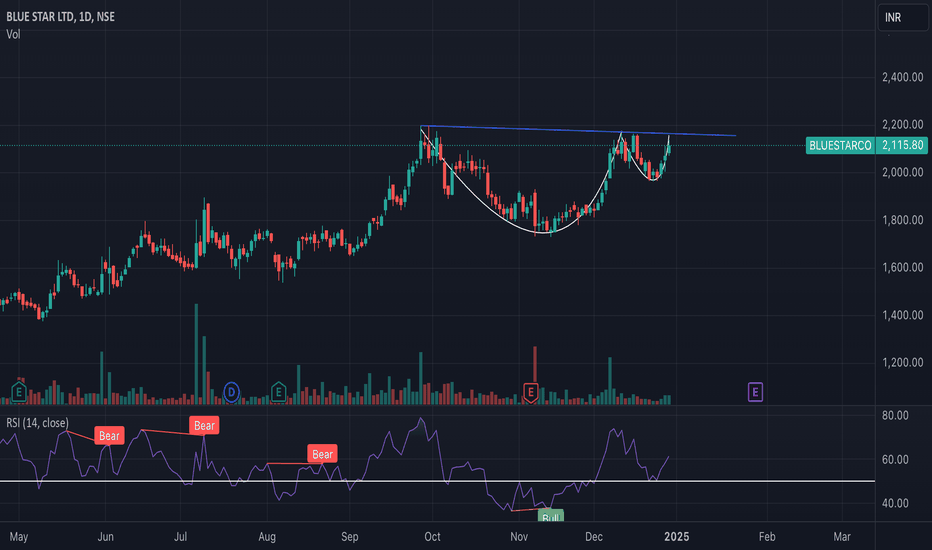Click the Vol indicator label
932x550 pixels.
(x=13, y=34)
